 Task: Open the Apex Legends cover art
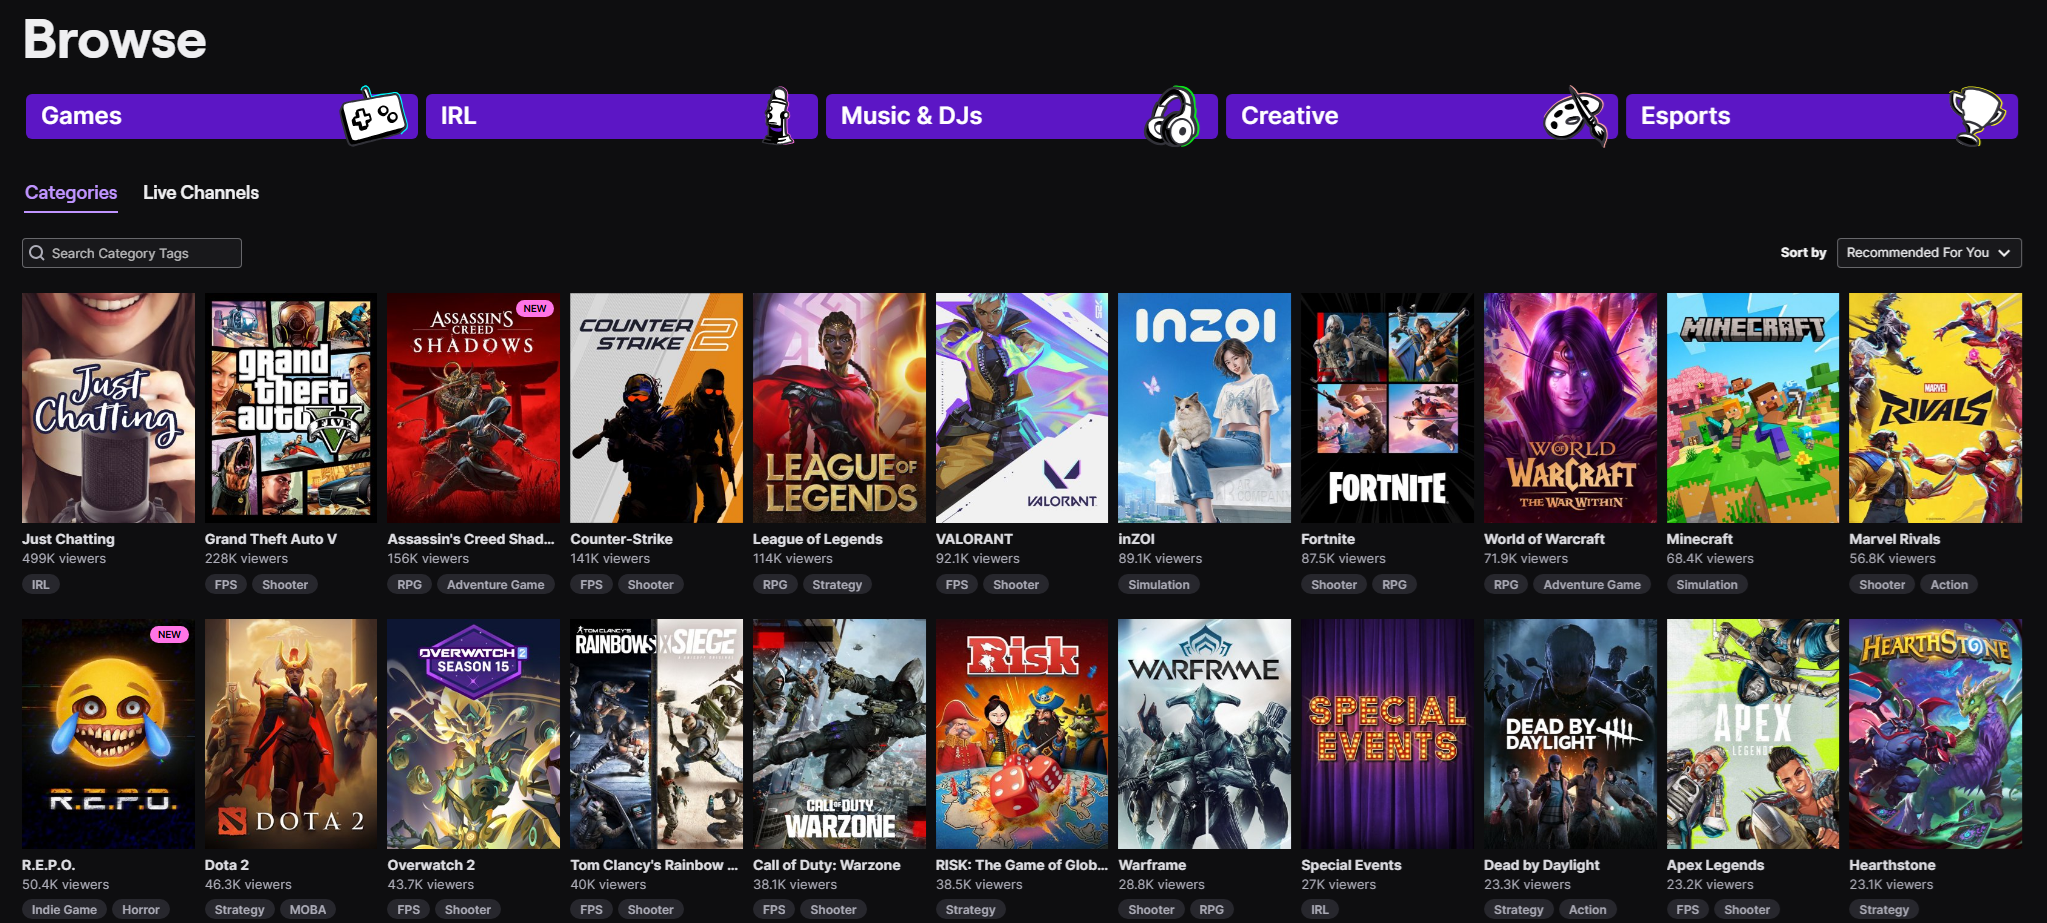(x=1753, y=734)
